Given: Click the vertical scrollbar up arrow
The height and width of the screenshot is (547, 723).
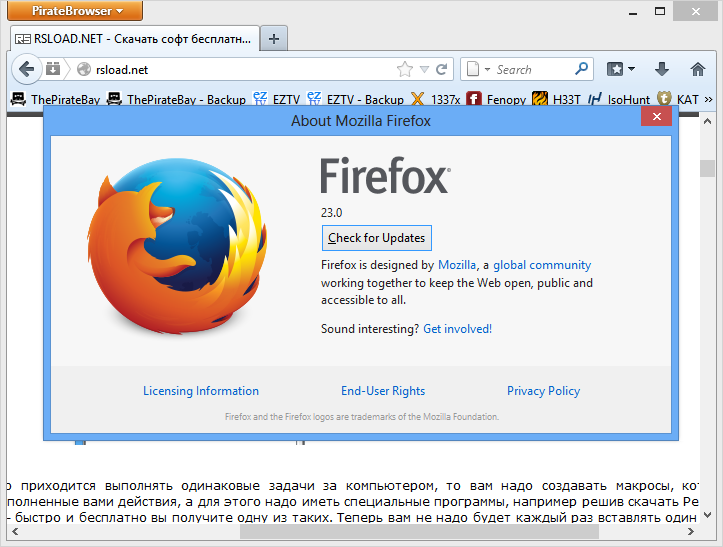Looking at the screenshot, I should coord(707,121).
